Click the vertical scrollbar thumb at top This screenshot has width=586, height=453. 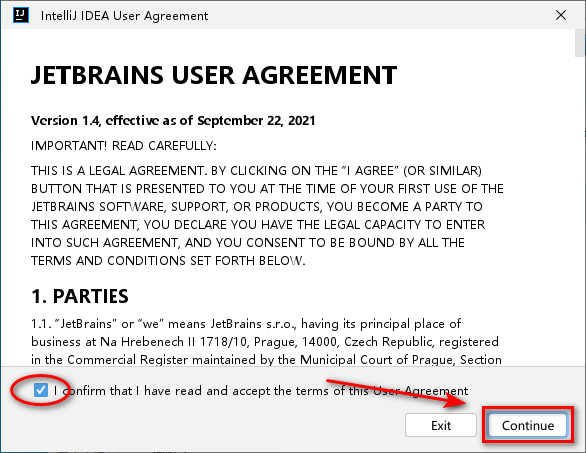[x=580, y=43]
